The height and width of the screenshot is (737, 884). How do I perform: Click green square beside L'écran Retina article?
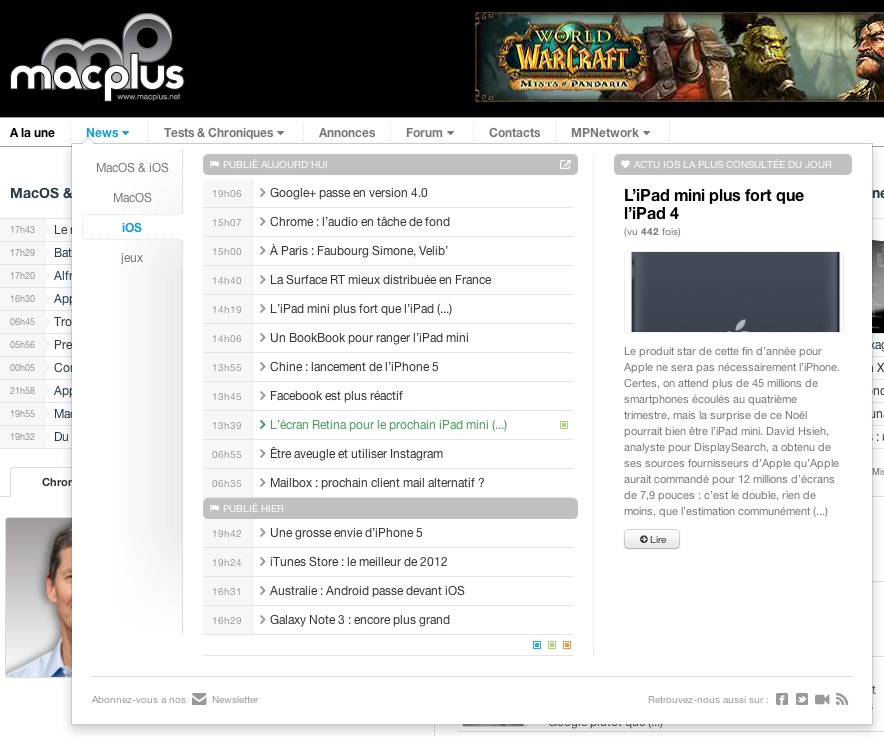[x=564, y=425]
